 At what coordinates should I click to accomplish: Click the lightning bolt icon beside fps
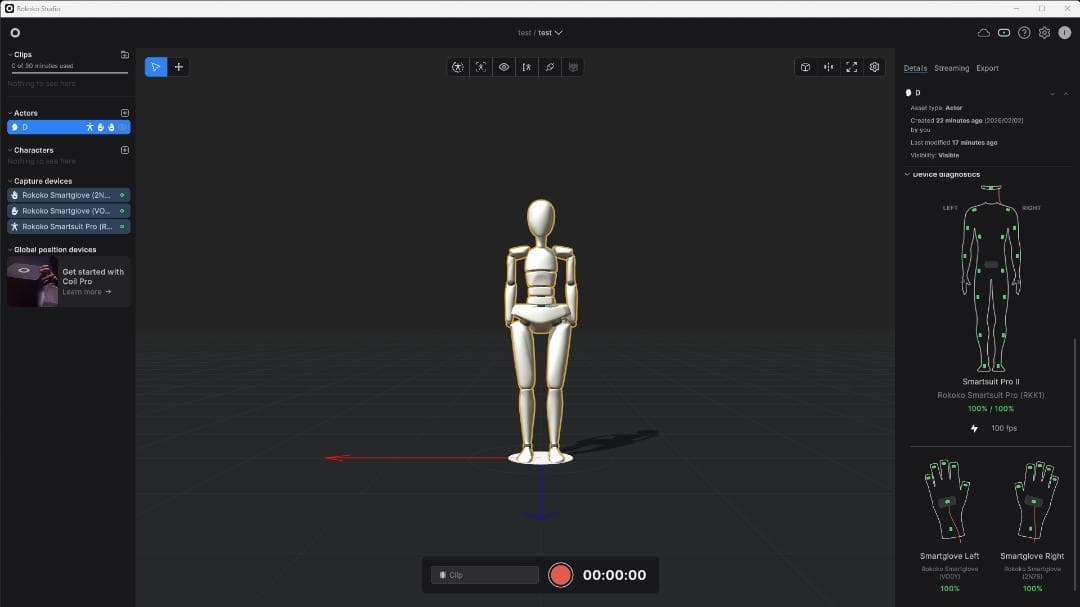974,429
